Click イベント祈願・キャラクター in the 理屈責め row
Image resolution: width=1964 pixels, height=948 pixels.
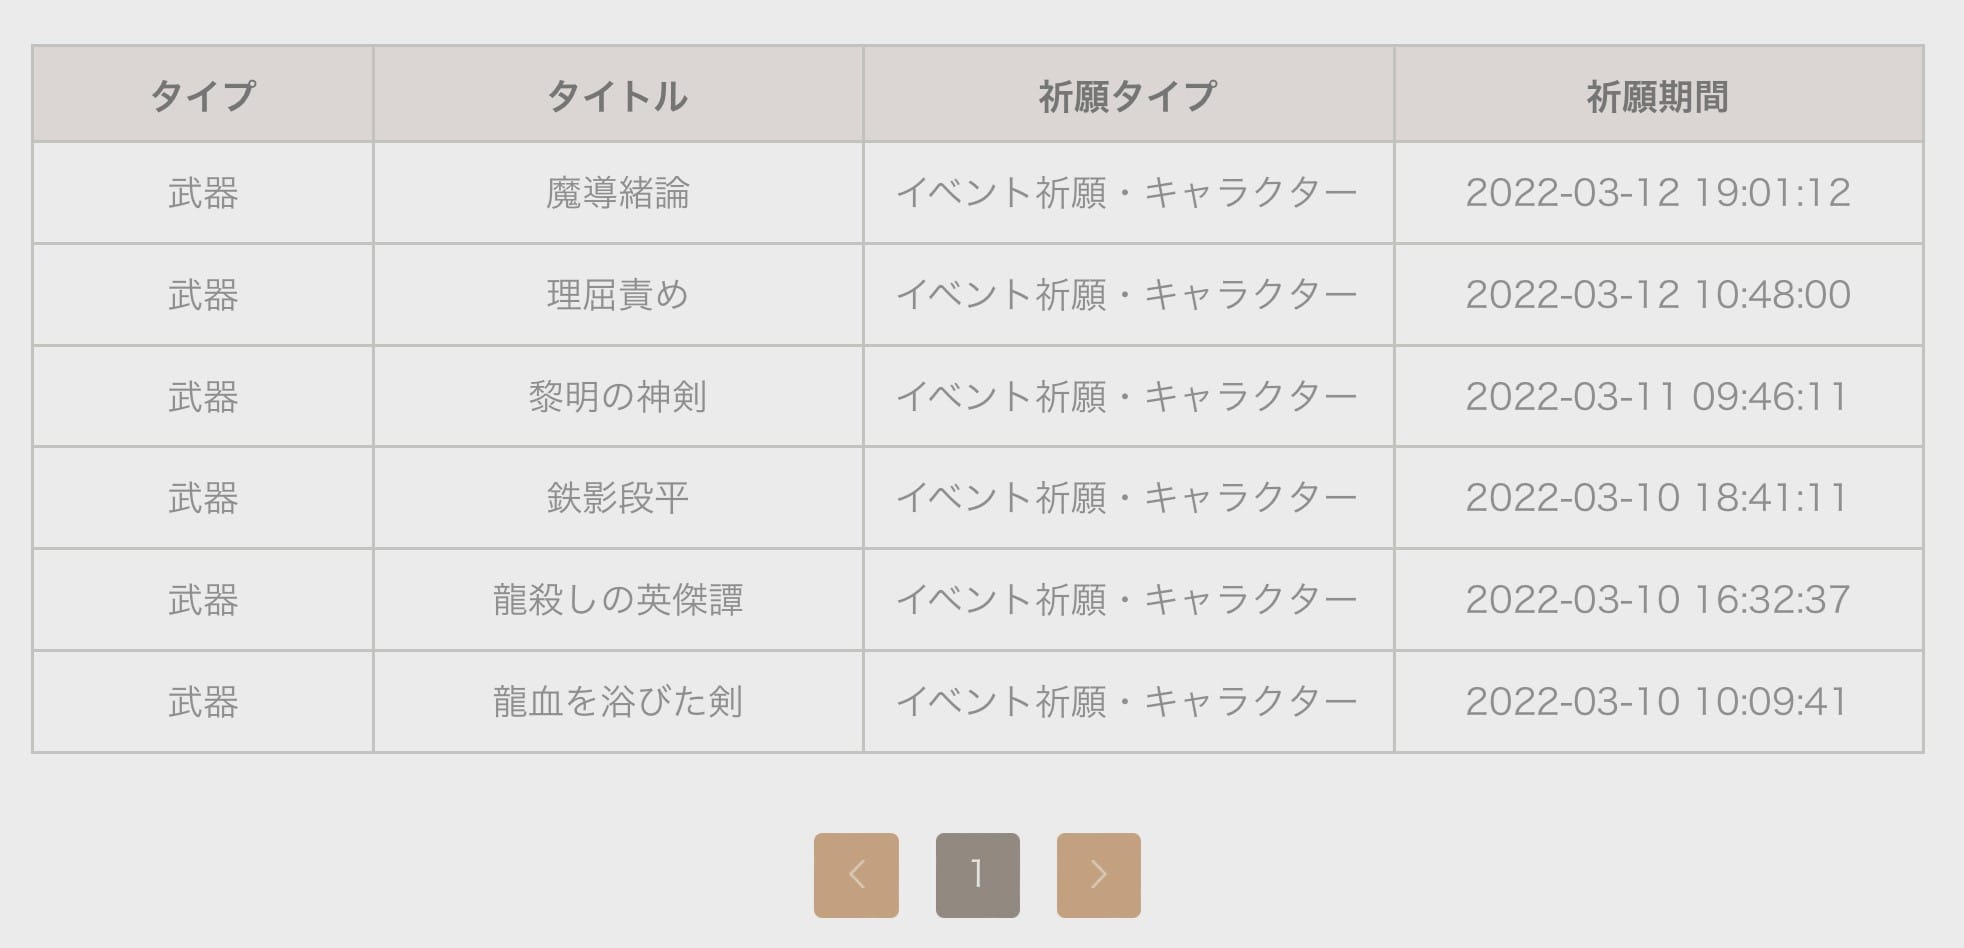point(1127,295)
